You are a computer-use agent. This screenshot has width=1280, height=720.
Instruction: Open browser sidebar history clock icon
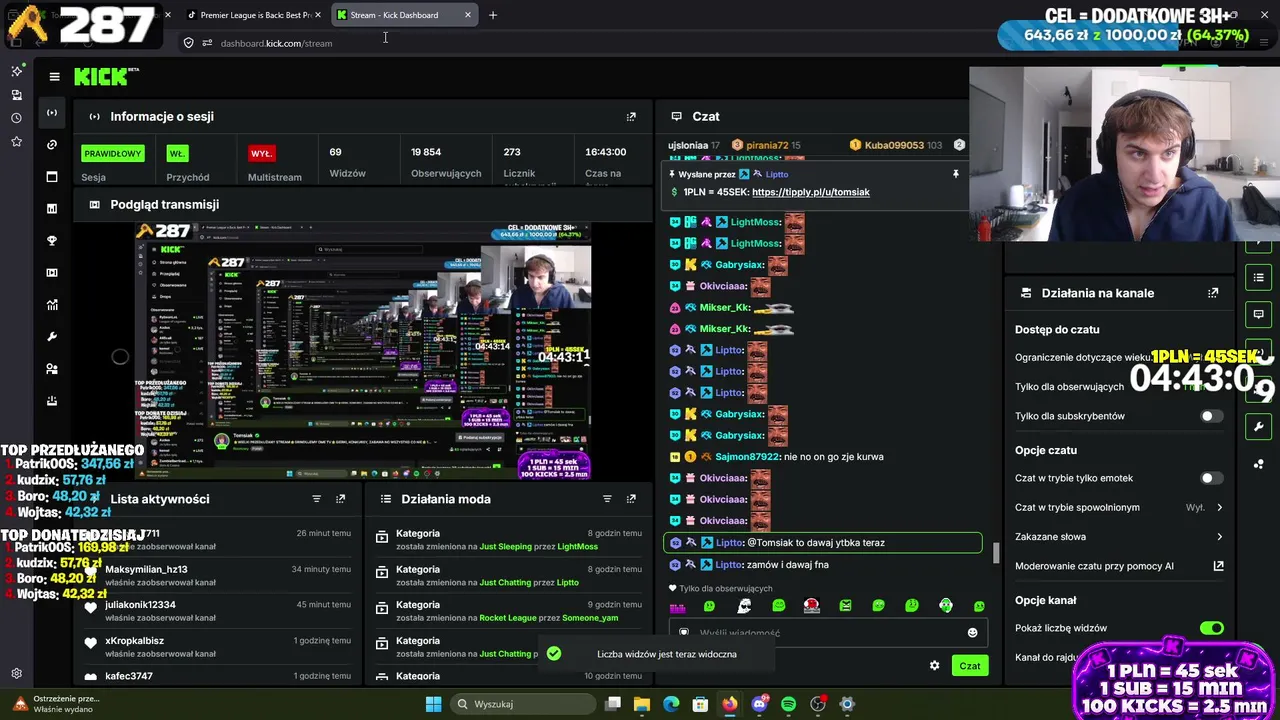(16, 118)
